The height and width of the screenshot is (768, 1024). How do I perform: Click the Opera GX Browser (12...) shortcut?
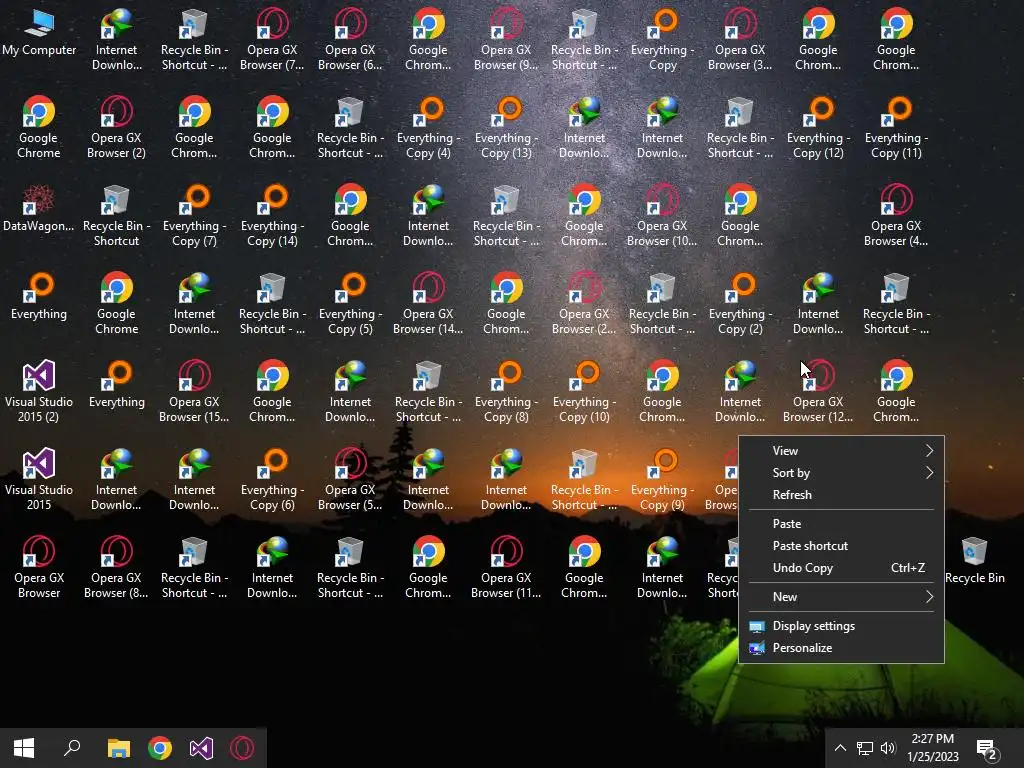[818, 391]
